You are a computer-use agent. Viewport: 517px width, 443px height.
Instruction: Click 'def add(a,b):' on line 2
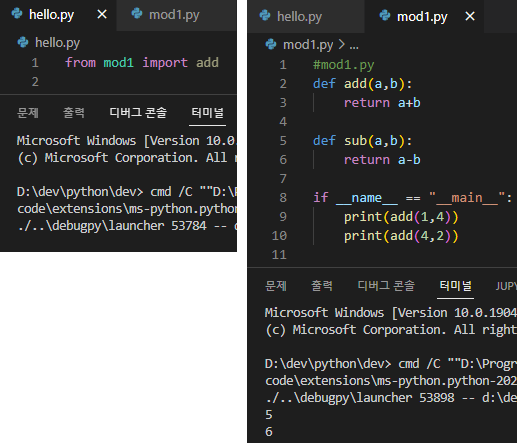(x=363, y=84)
